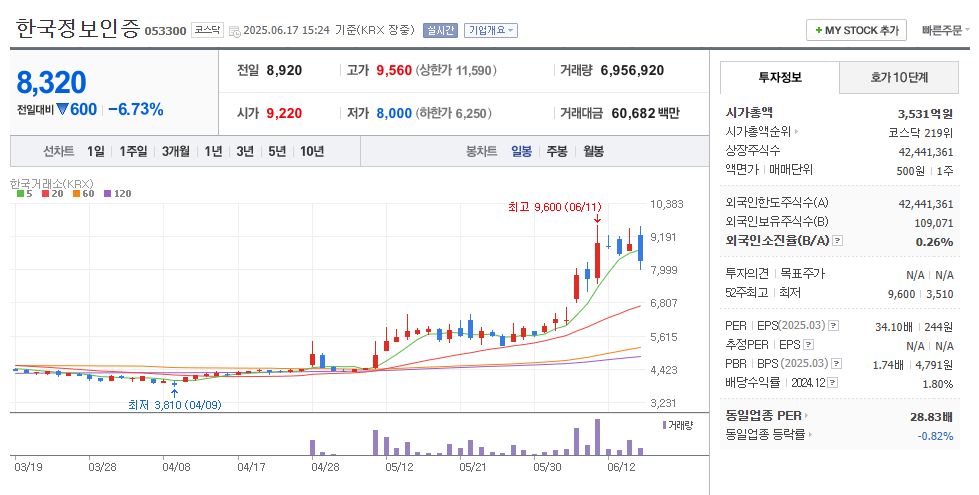979x495 pixels.
Task: Click the 시가총액 value 3,531억원
Action: (925, 114)
